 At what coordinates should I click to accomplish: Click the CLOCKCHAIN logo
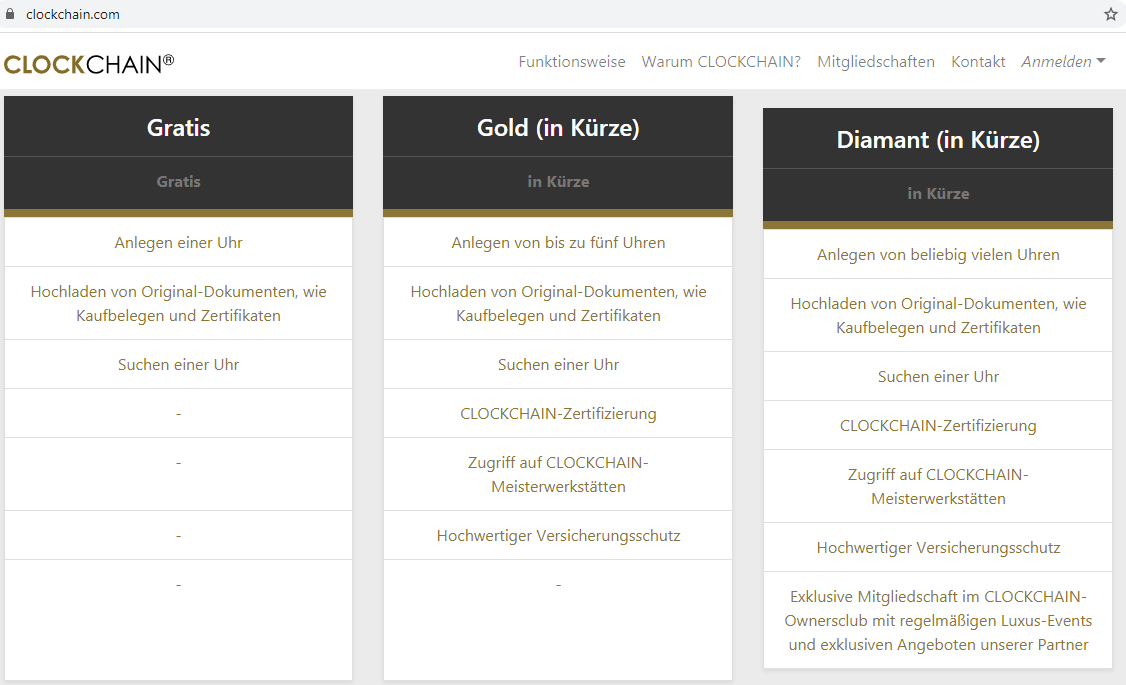coord(88,62)
